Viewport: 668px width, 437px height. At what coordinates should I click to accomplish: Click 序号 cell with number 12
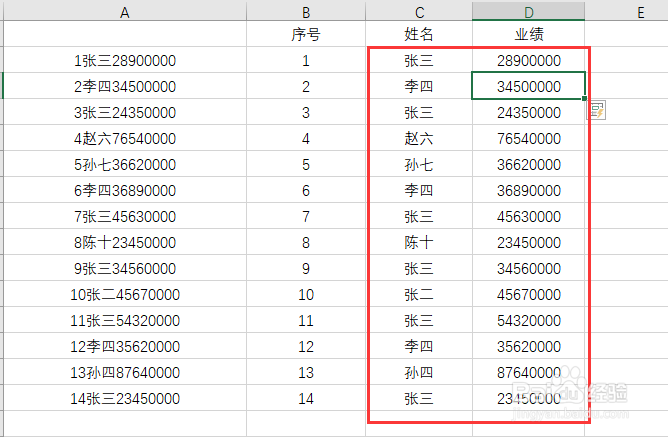click(x=306, y=346)
